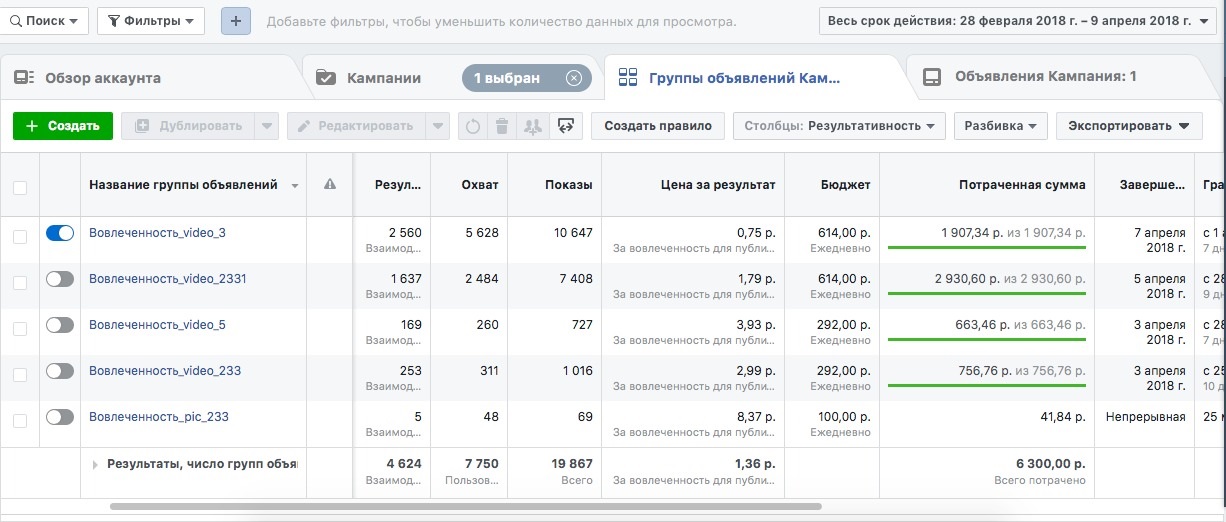
Task: Click the Создать правило button
Action: pos(658,126)
